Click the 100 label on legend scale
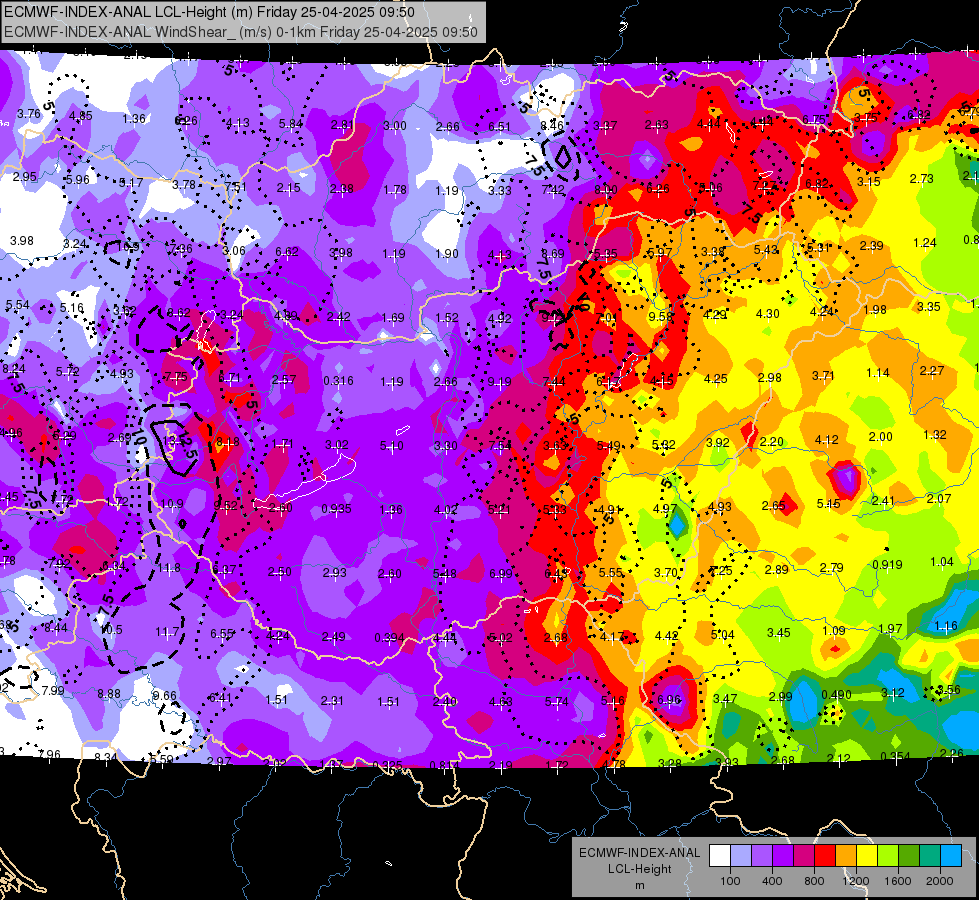 (730, 881)
